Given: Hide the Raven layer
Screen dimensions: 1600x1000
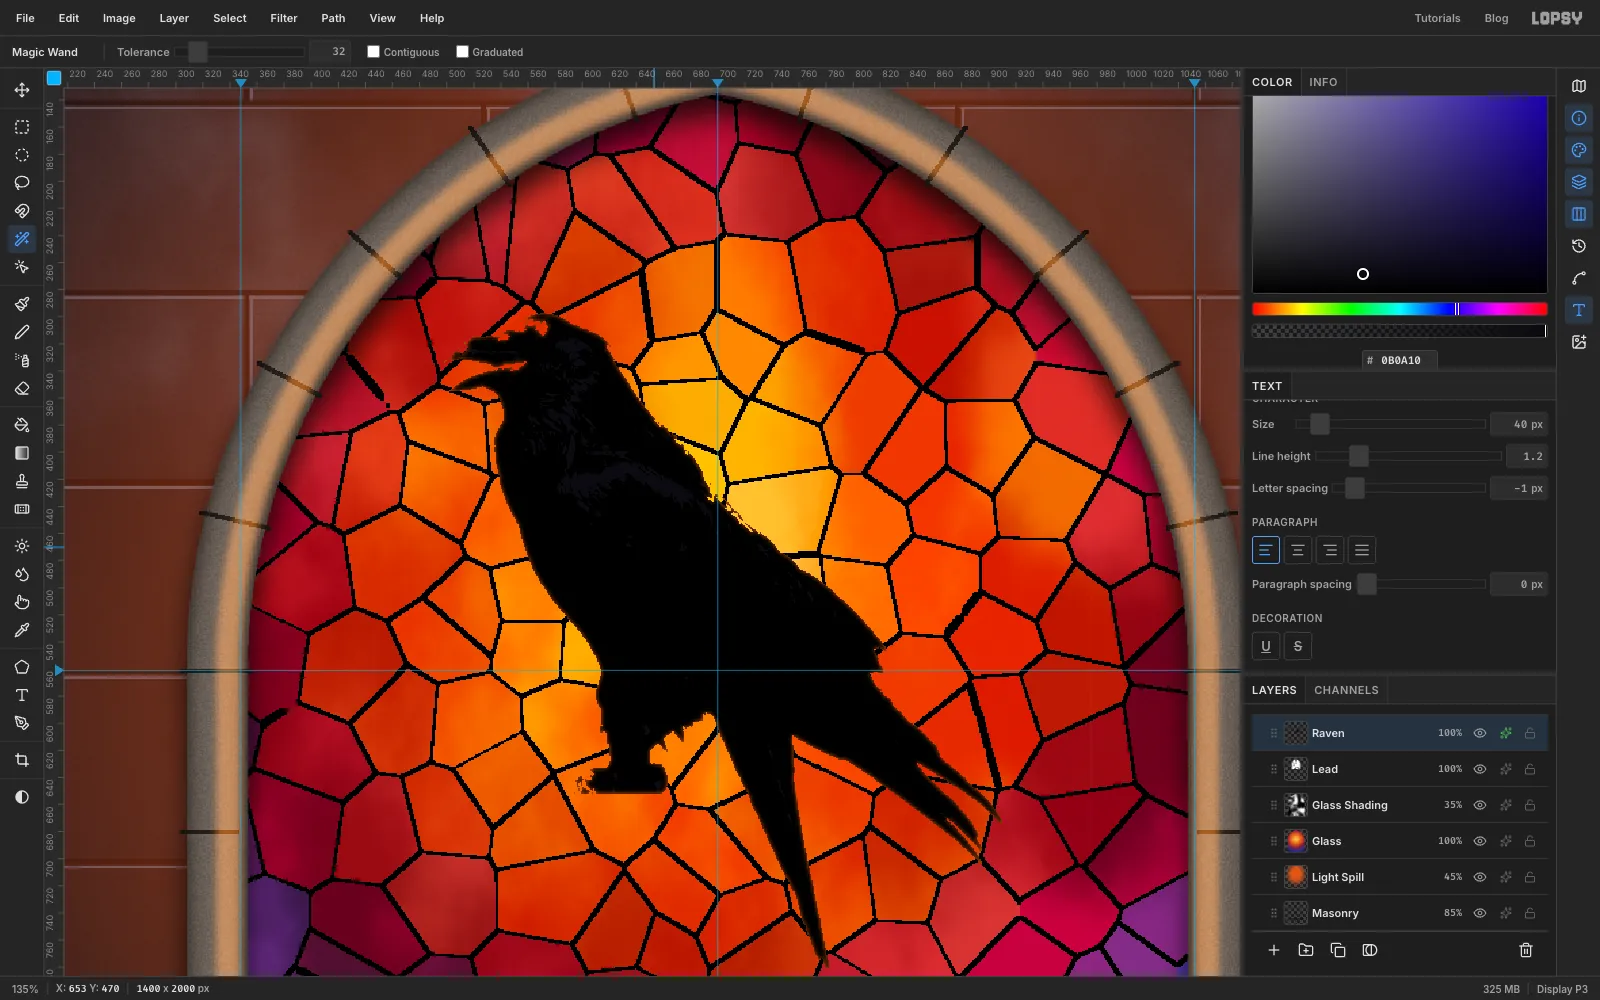Looking at the screenshot, I should 1480,733.
